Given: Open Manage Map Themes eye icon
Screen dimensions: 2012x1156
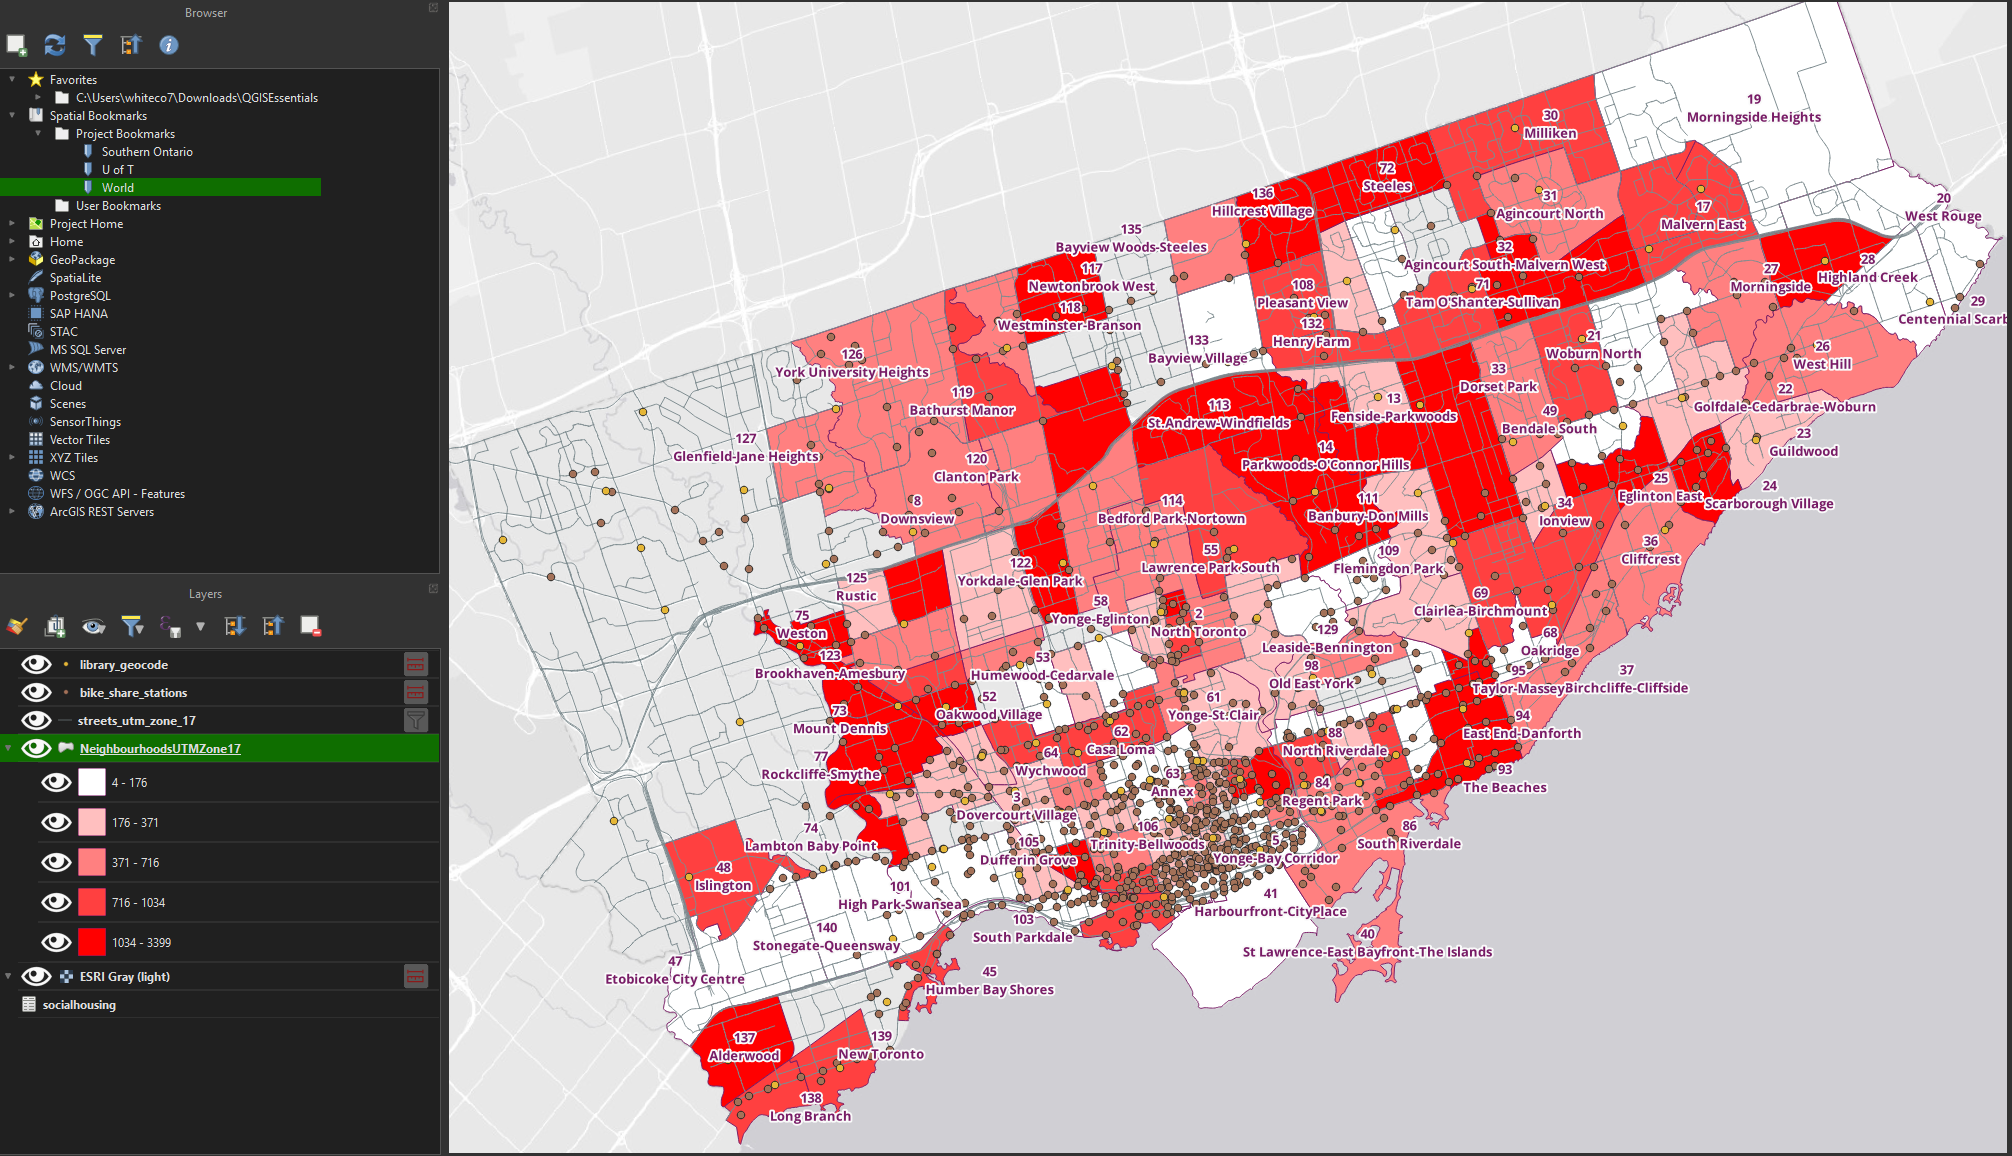Looking at the screenshot, I should click(94, 626).
